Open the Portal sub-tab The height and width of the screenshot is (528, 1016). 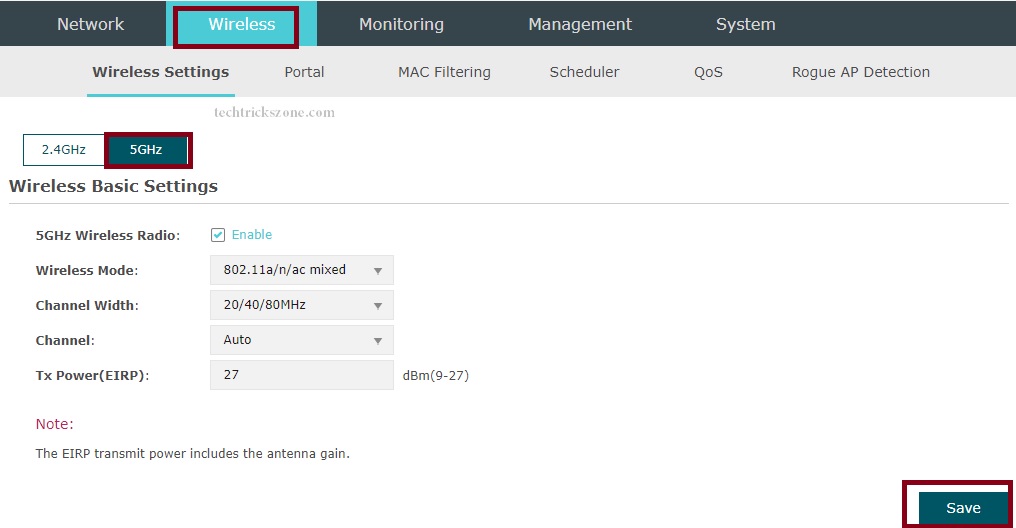304,72
